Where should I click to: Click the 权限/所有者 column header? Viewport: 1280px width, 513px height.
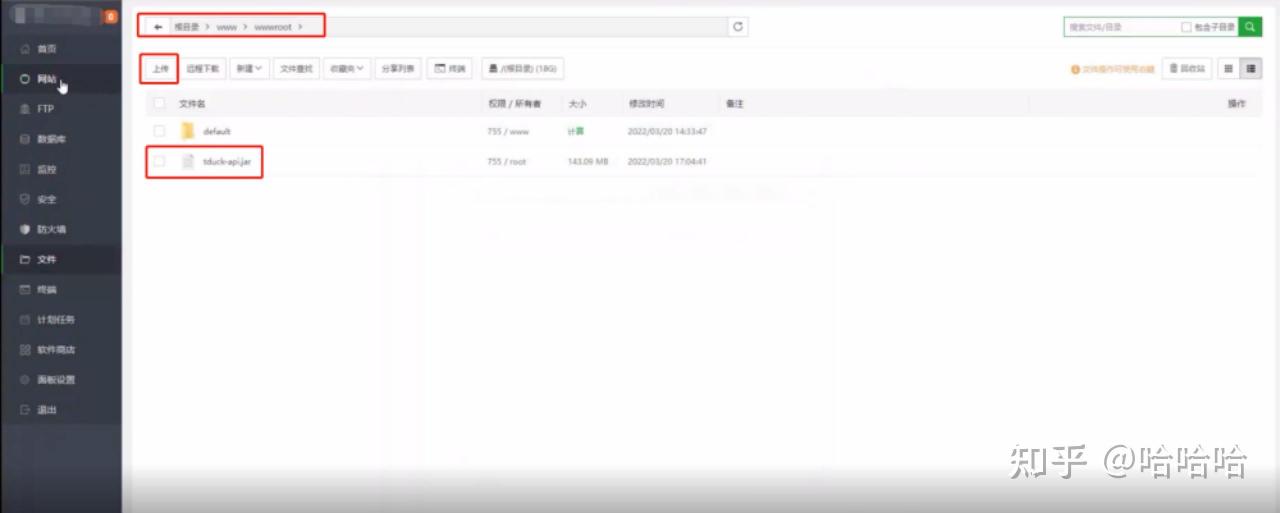[514, 103]
